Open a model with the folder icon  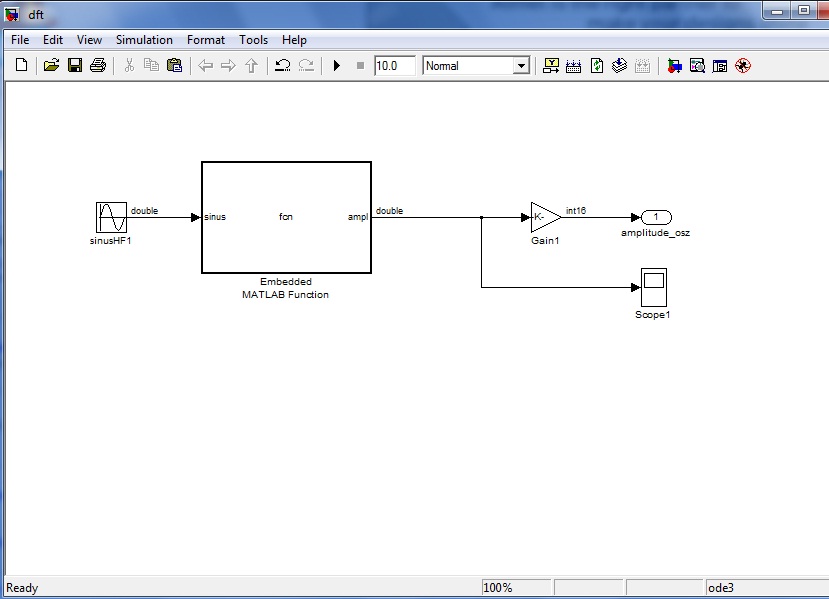point(51,66)
